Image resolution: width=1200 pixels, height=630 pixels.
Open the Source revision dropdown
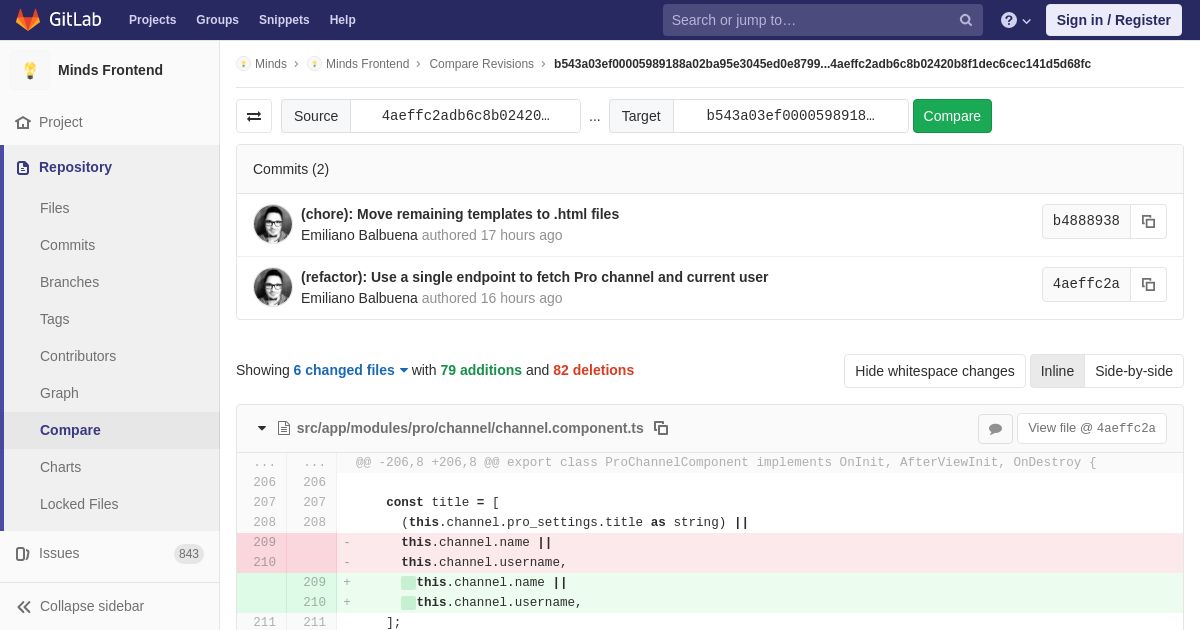[465, 116]
